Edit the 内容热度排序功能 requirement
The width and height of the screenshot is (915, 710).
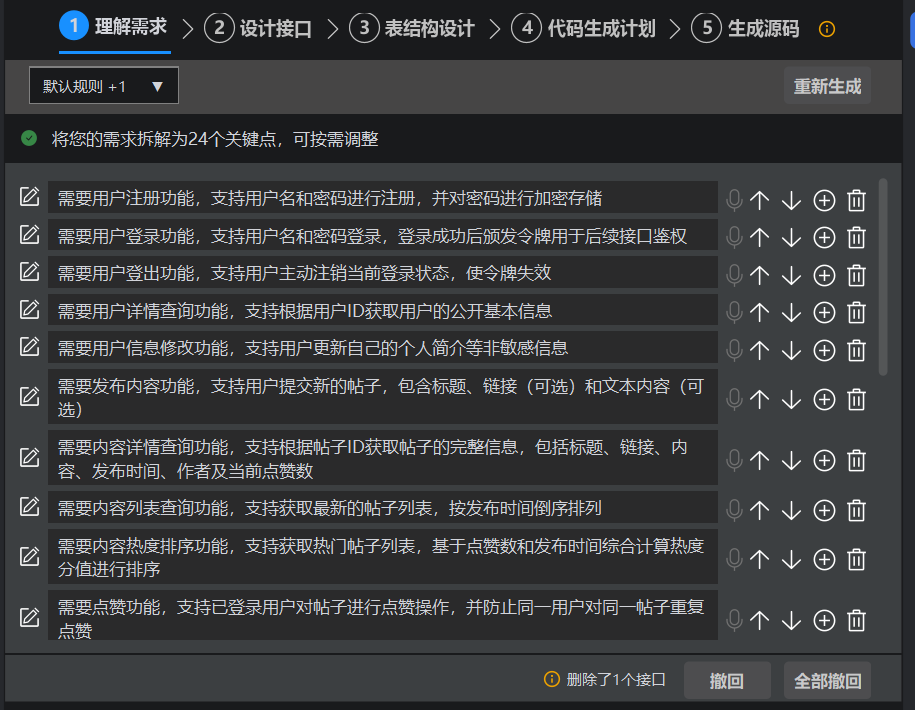tap(29, 556)
